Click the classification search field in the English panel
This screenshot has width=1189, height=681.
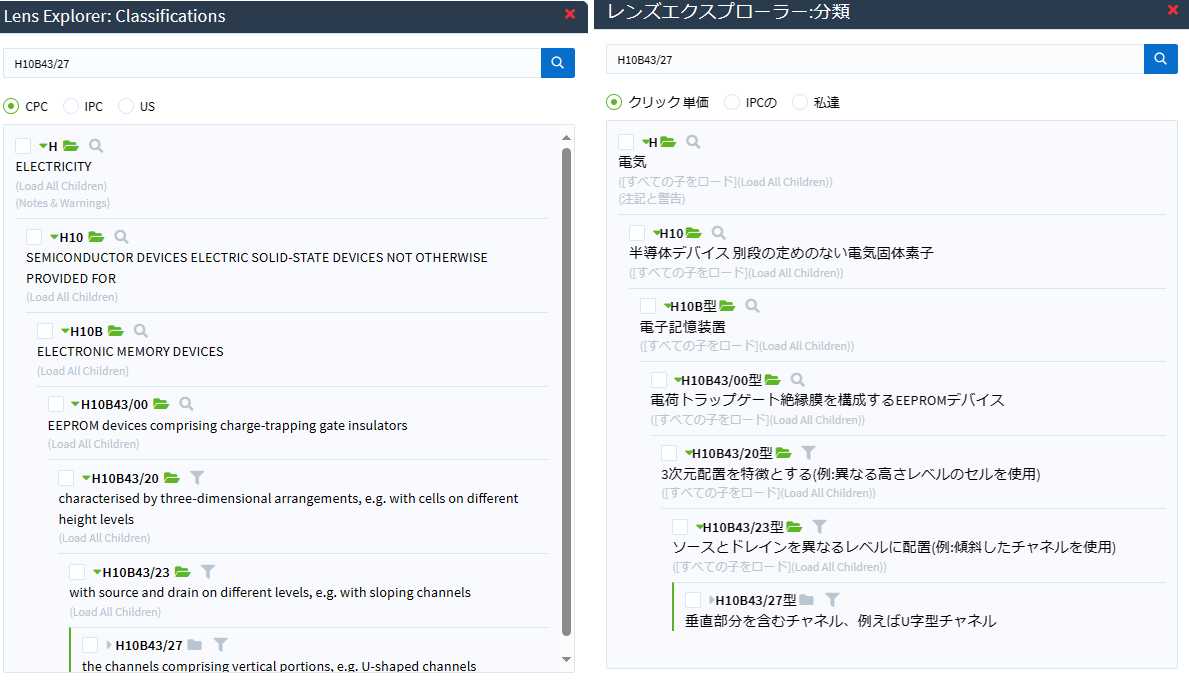tap(272, 63)
